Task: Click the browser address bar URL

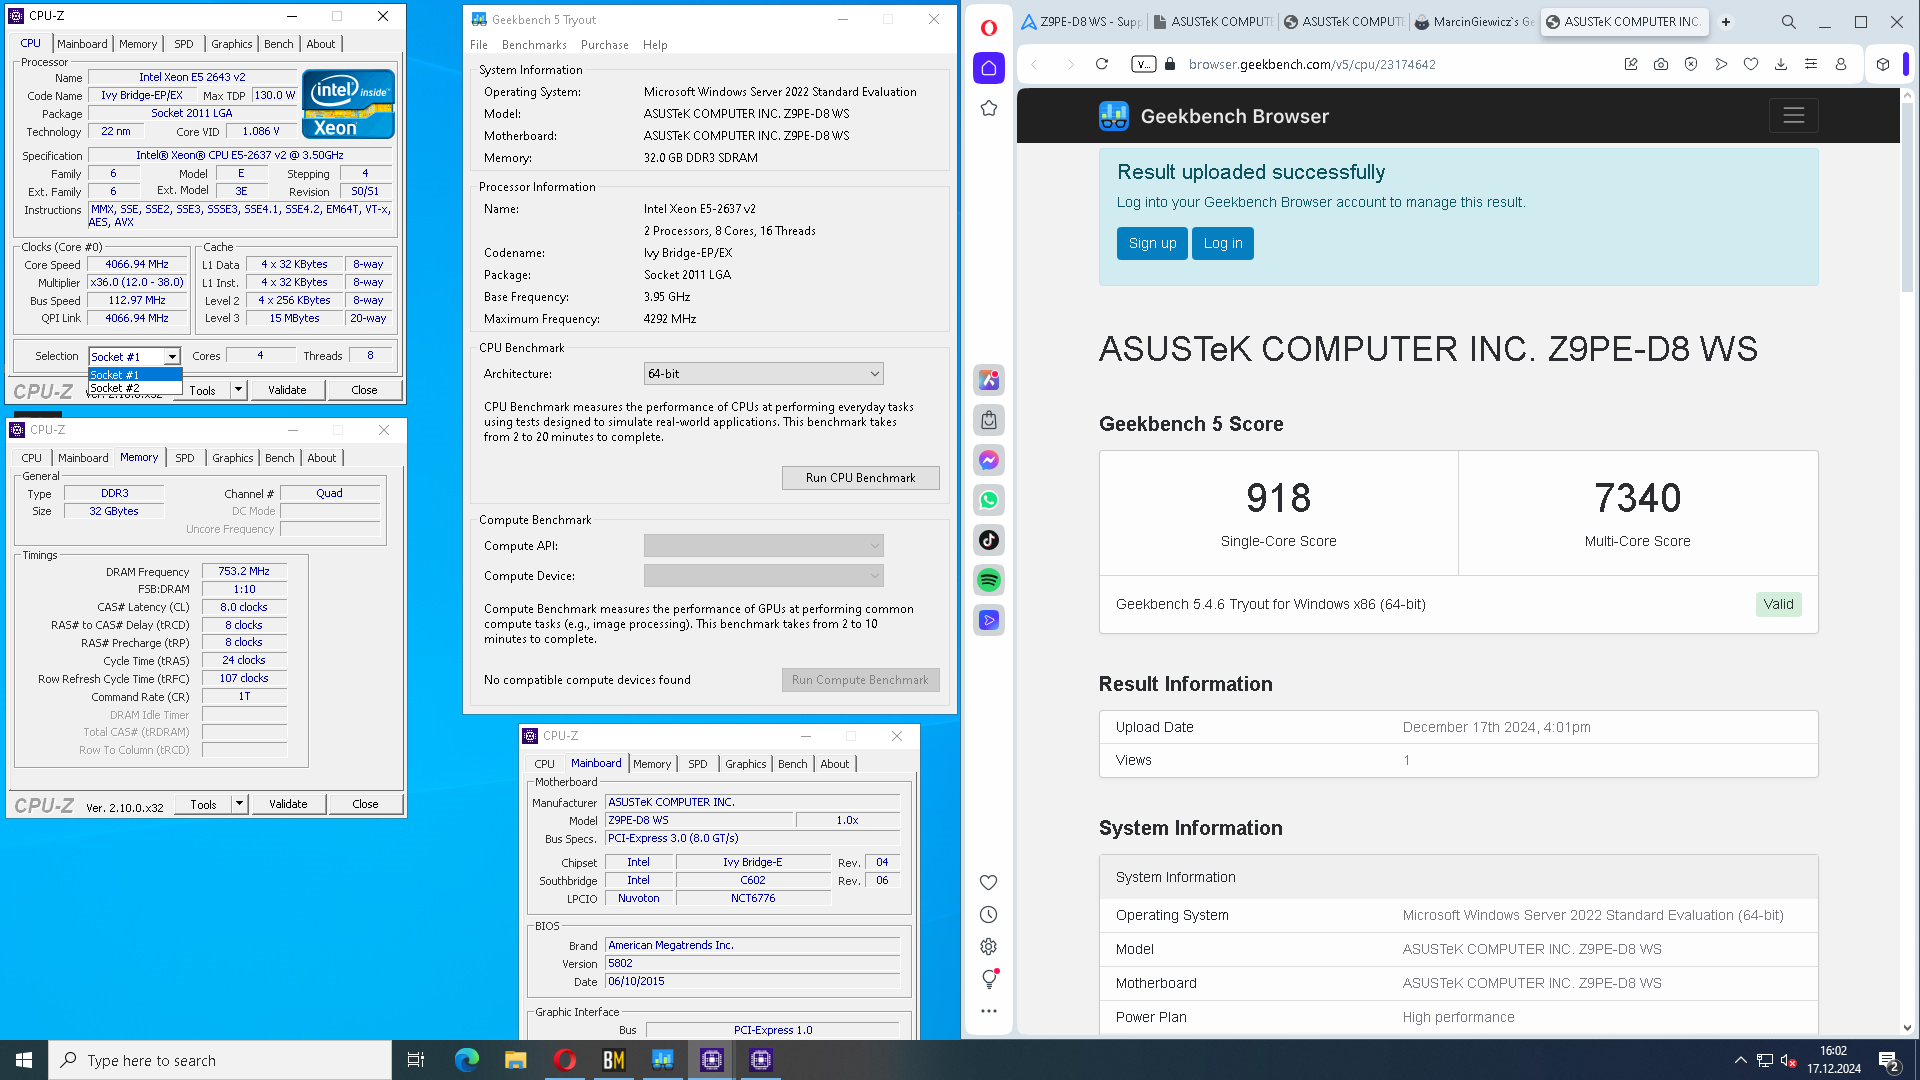Action: (1312, 64)
